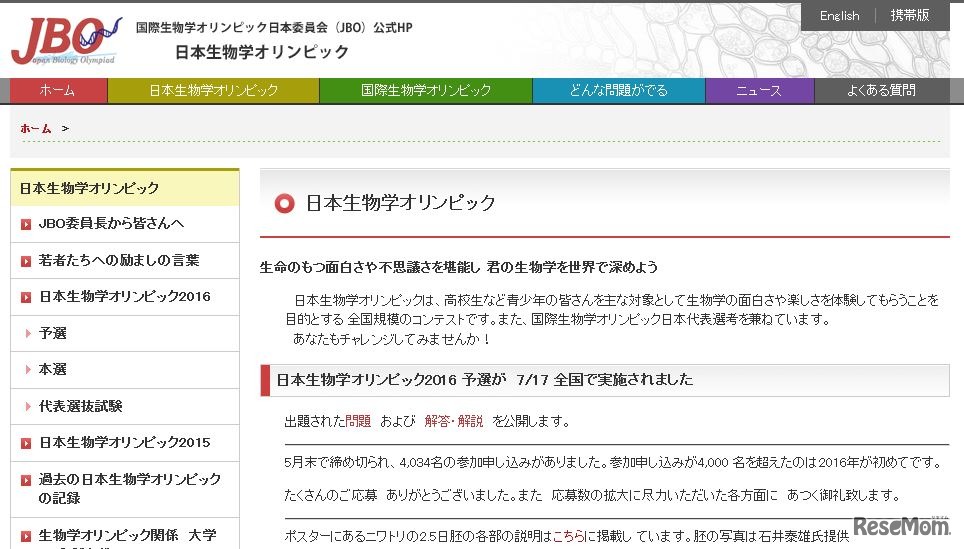Click the 国際生物学オリンピック日本委員会 公式HP header text
This screenshot has width=964, height=549.
[x=274, y=28]
